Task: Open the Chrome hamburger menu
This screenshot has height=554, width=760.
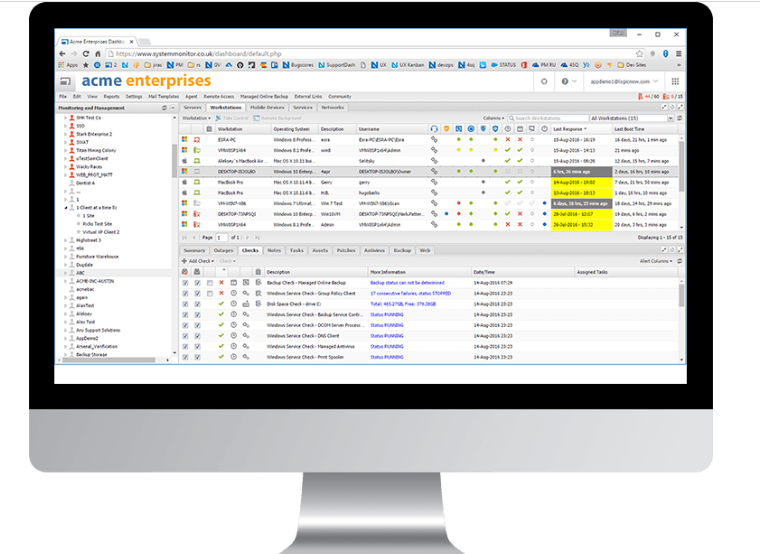Action: (679, 54)
